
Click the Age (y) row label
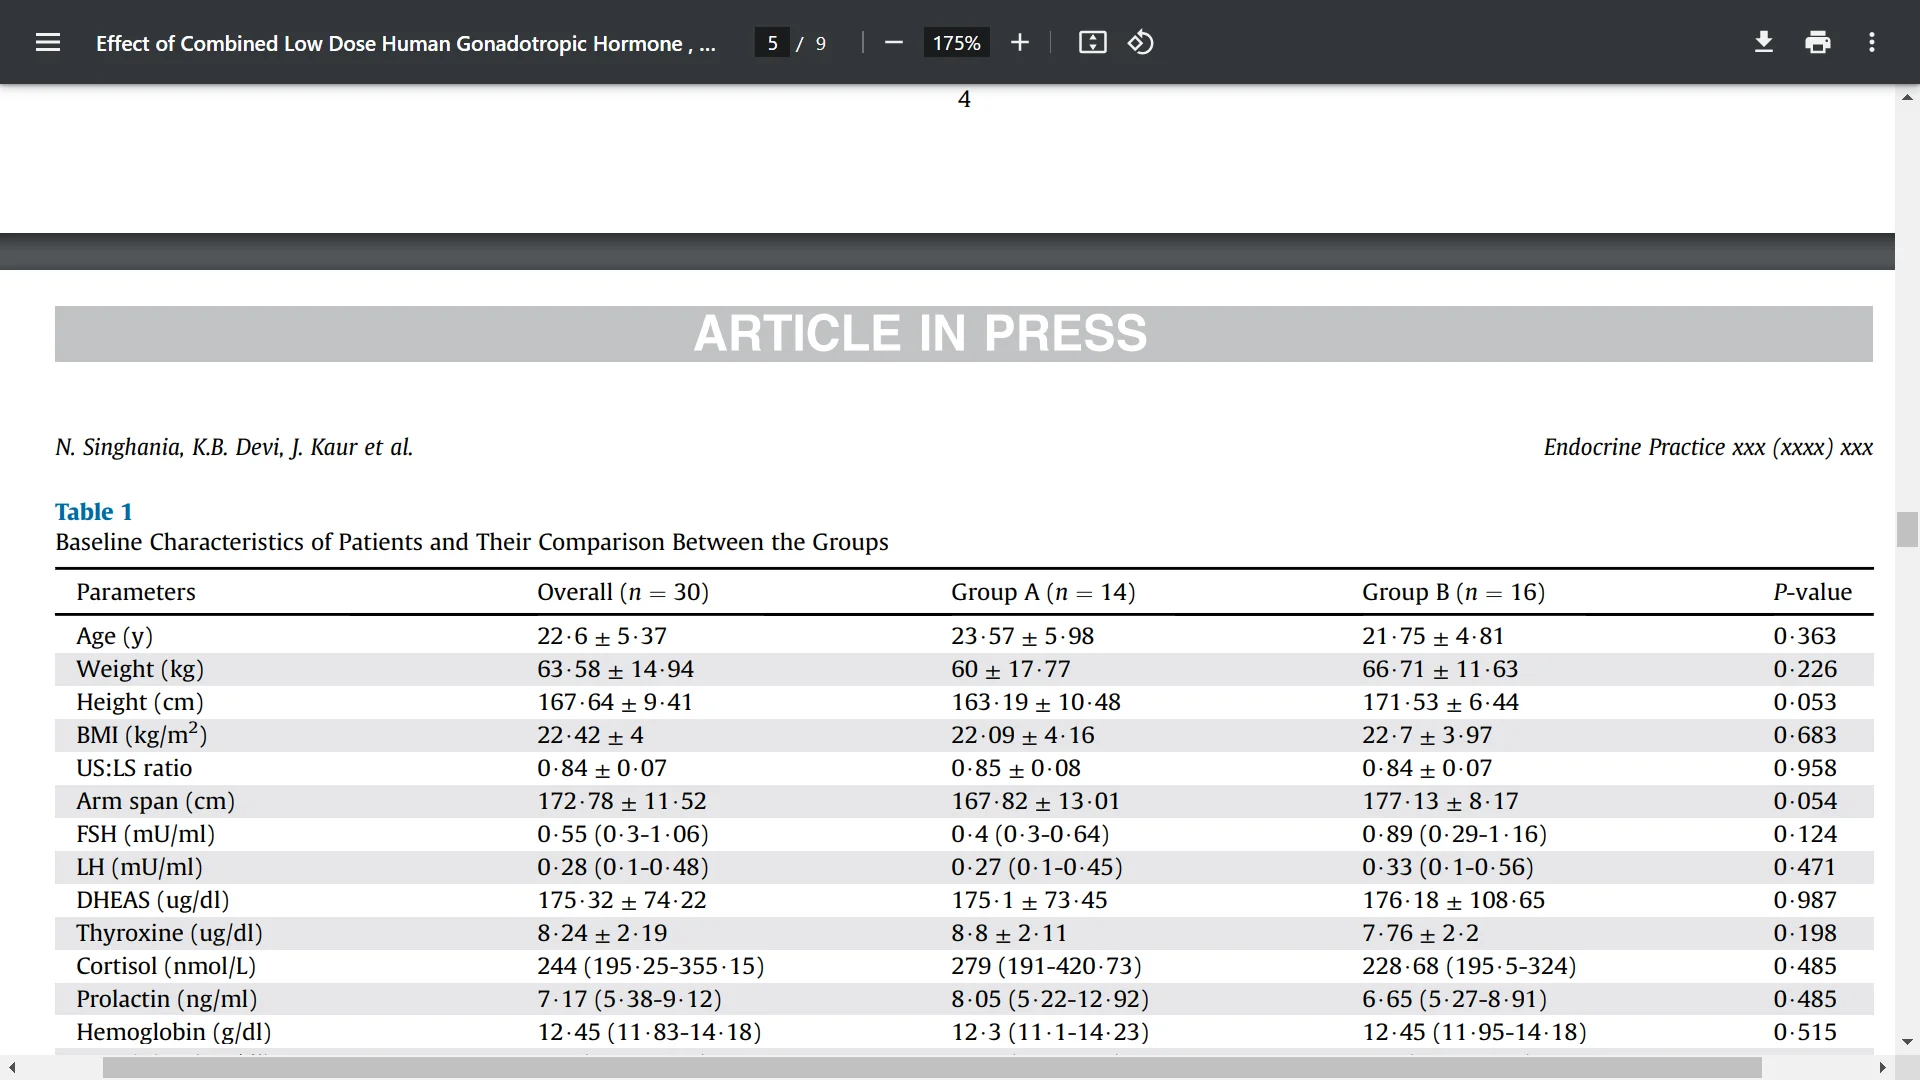(115, 636)
